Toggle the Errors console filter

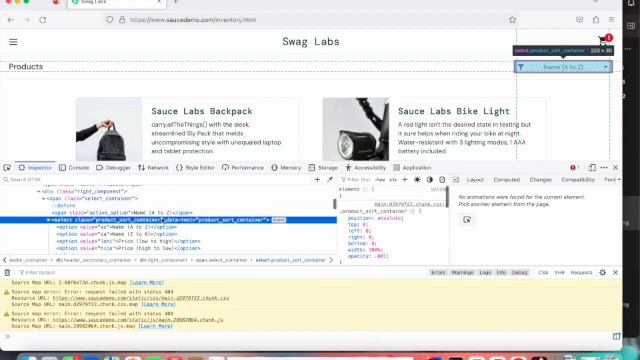pyautogui.click(x=438, y=272)
